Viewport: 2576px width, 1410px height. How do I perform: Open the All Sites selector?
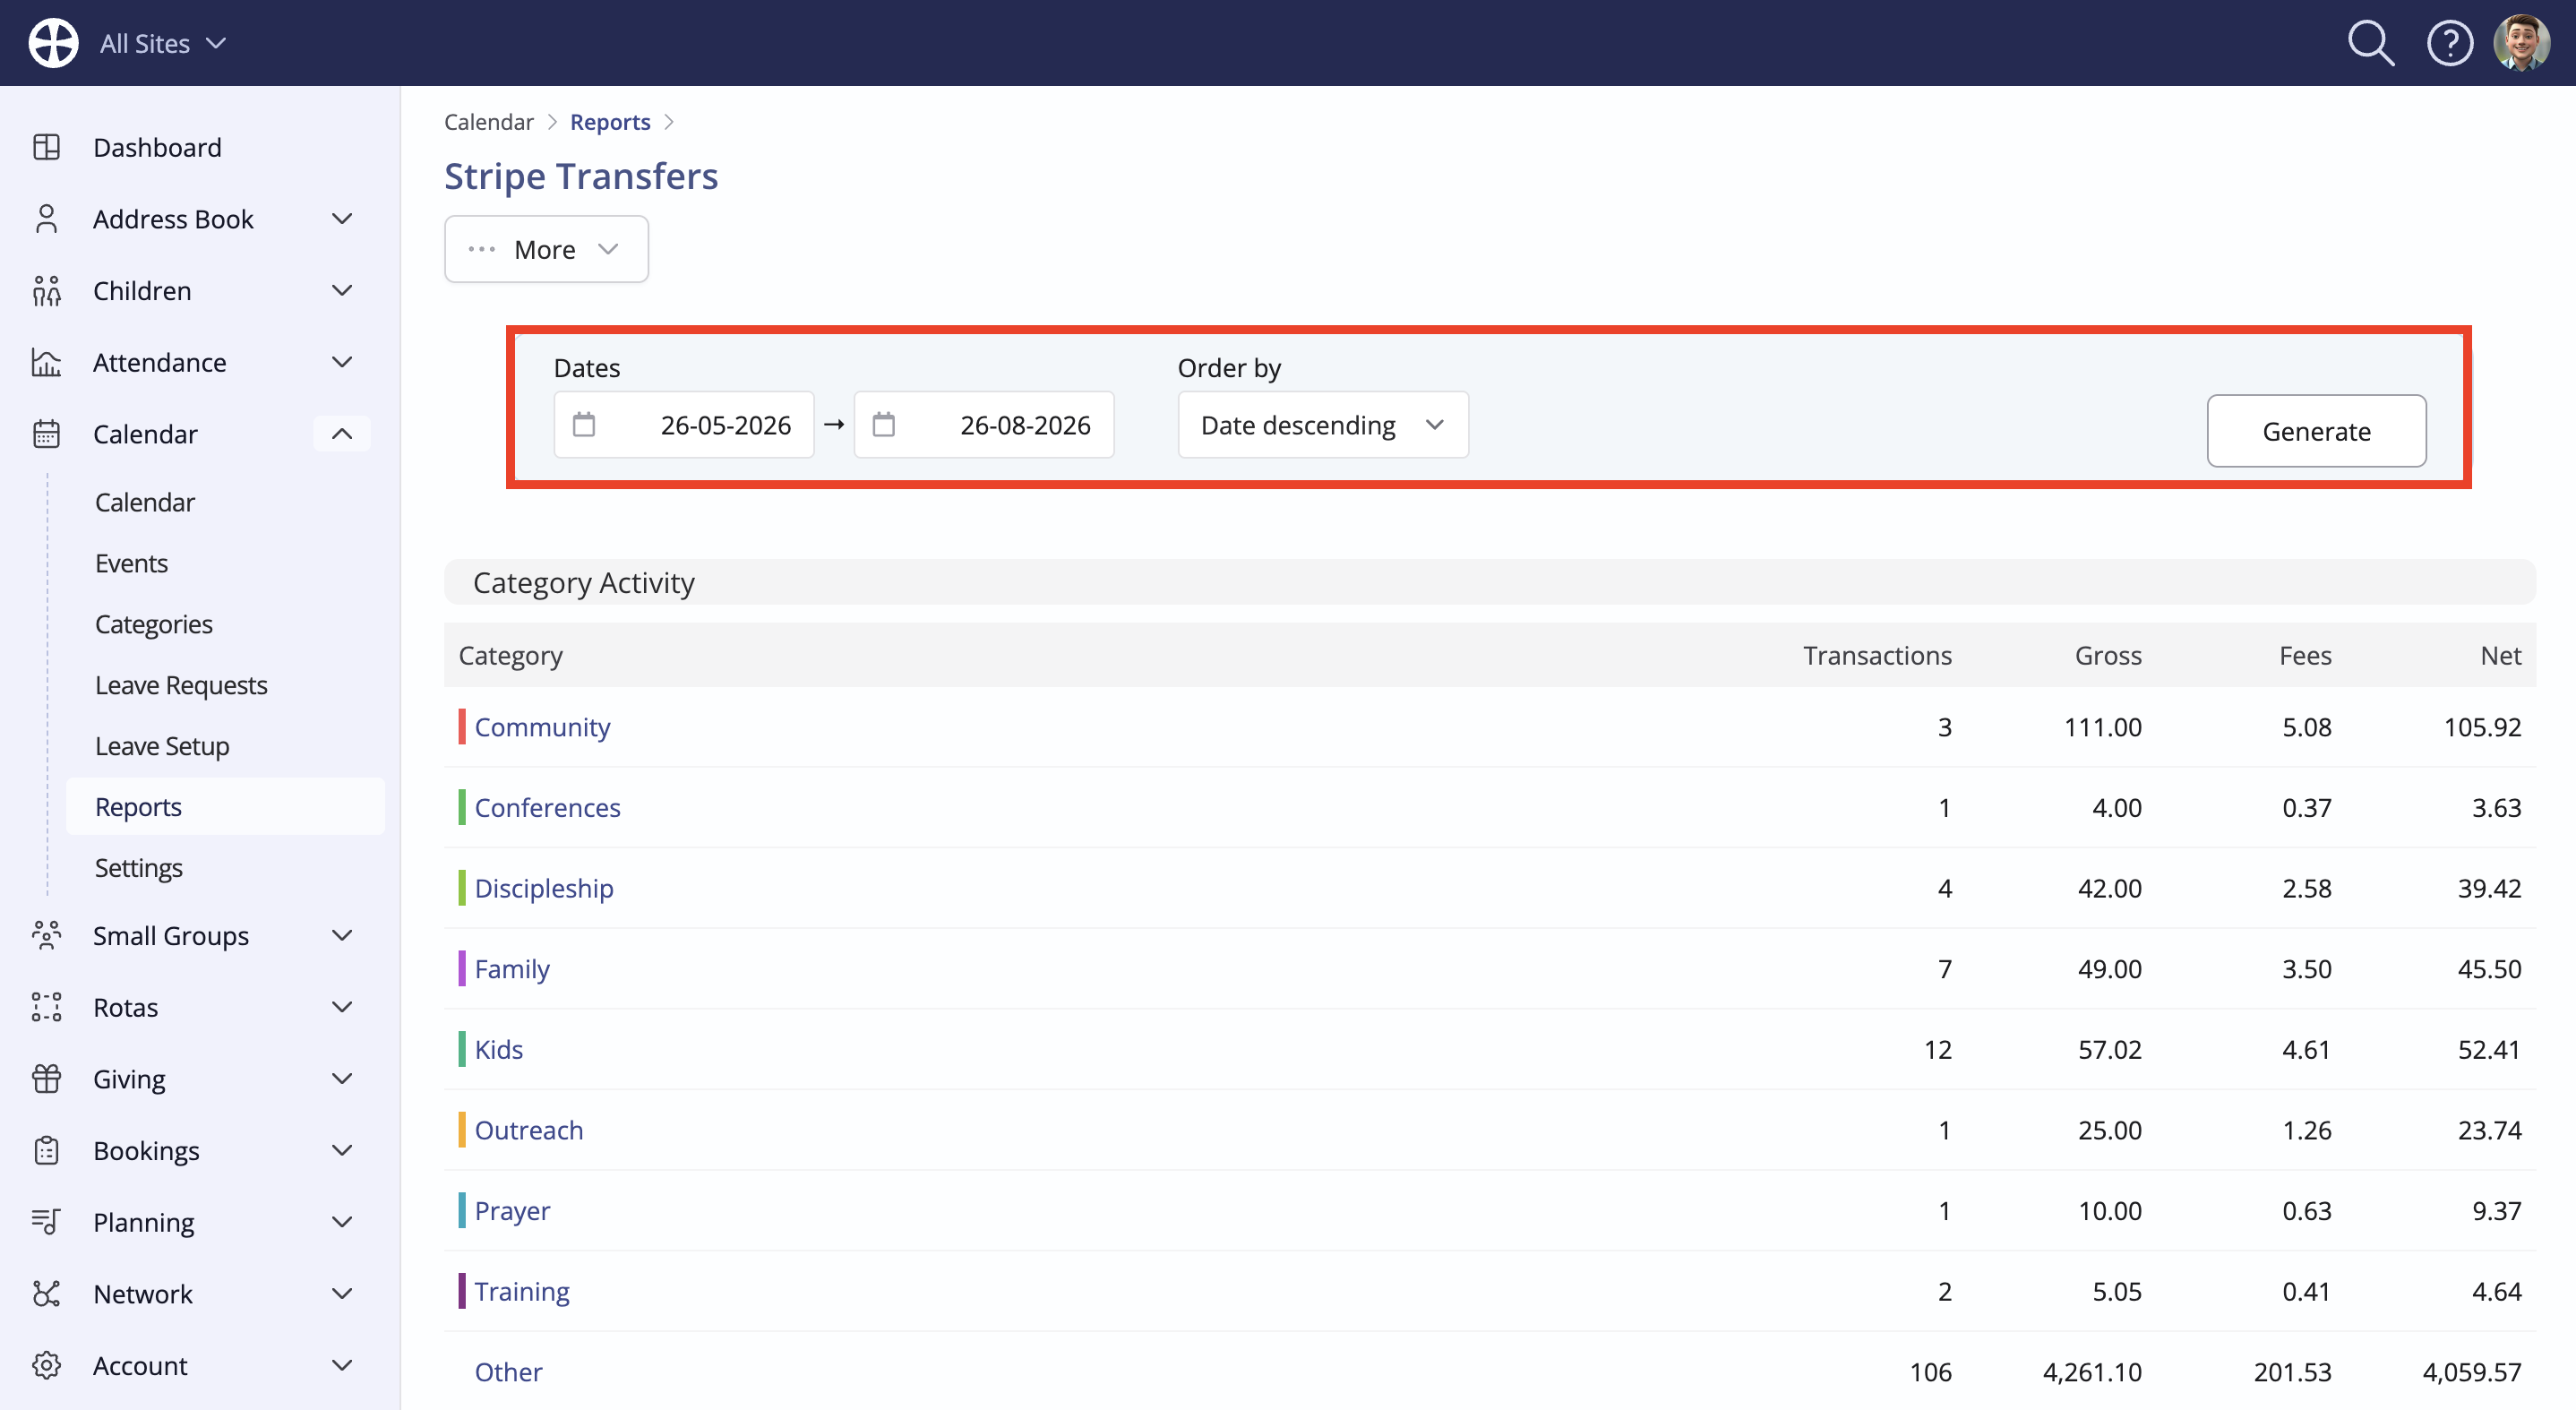tap(162, 44)
